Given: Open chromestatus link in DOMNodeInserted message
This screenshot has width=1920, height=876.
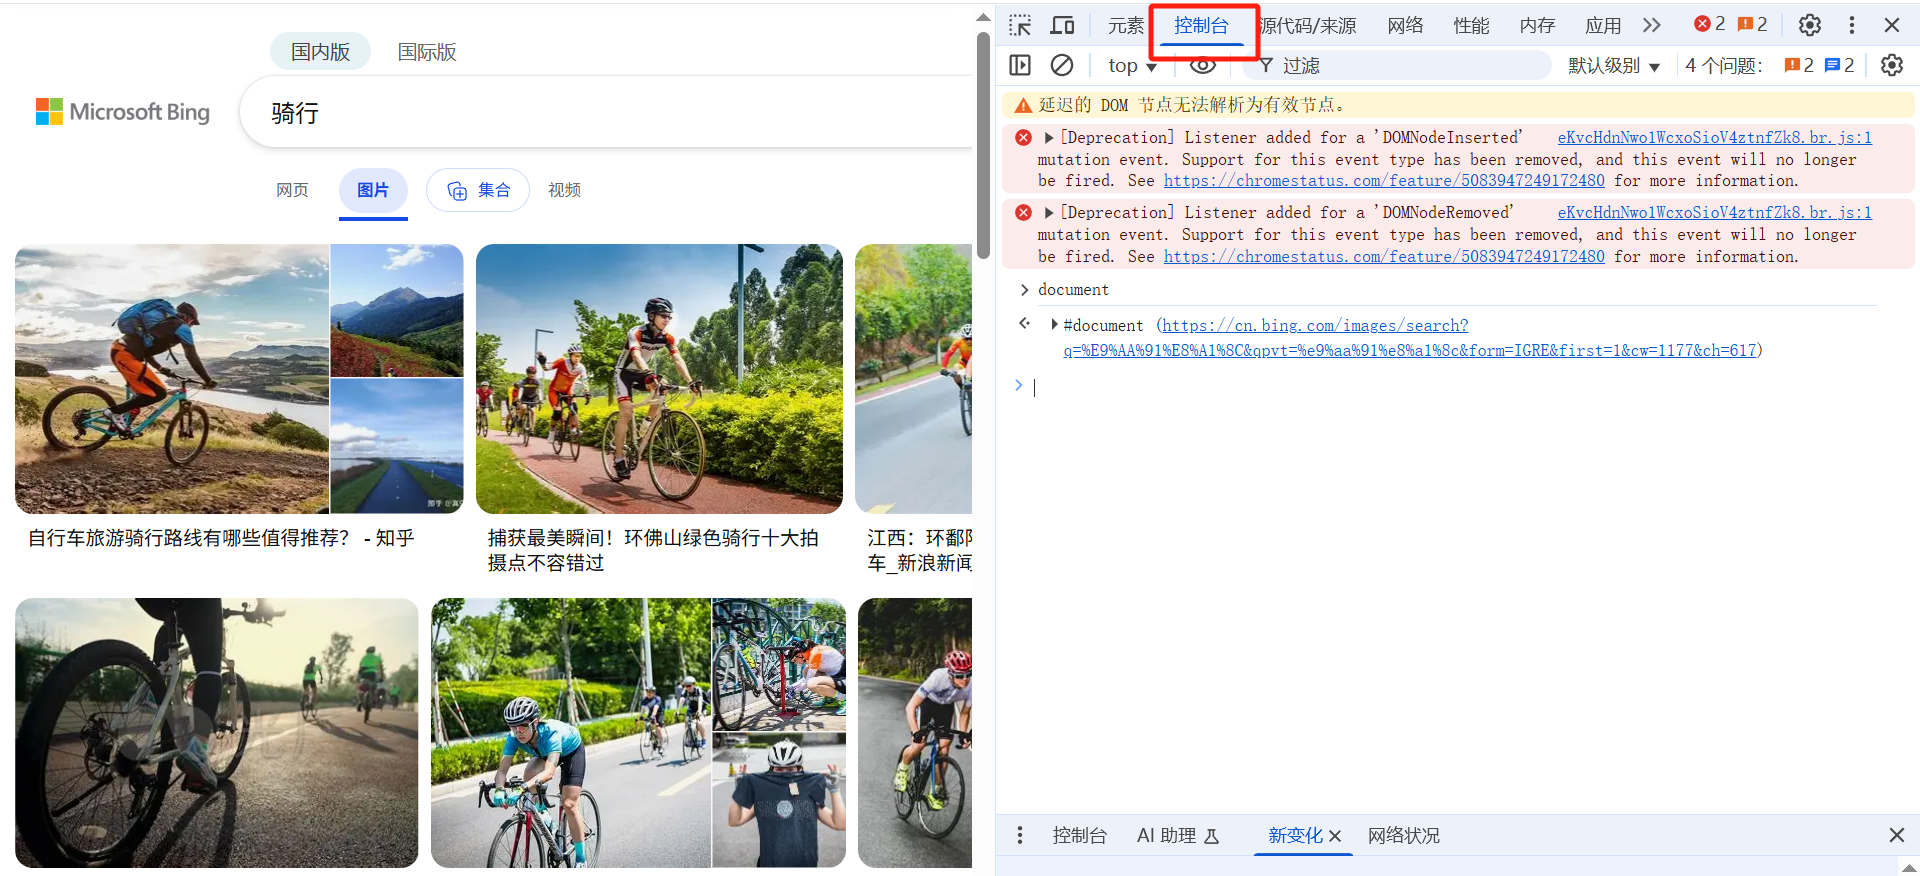Looking at the screenshot, I should click(1384, 181).
